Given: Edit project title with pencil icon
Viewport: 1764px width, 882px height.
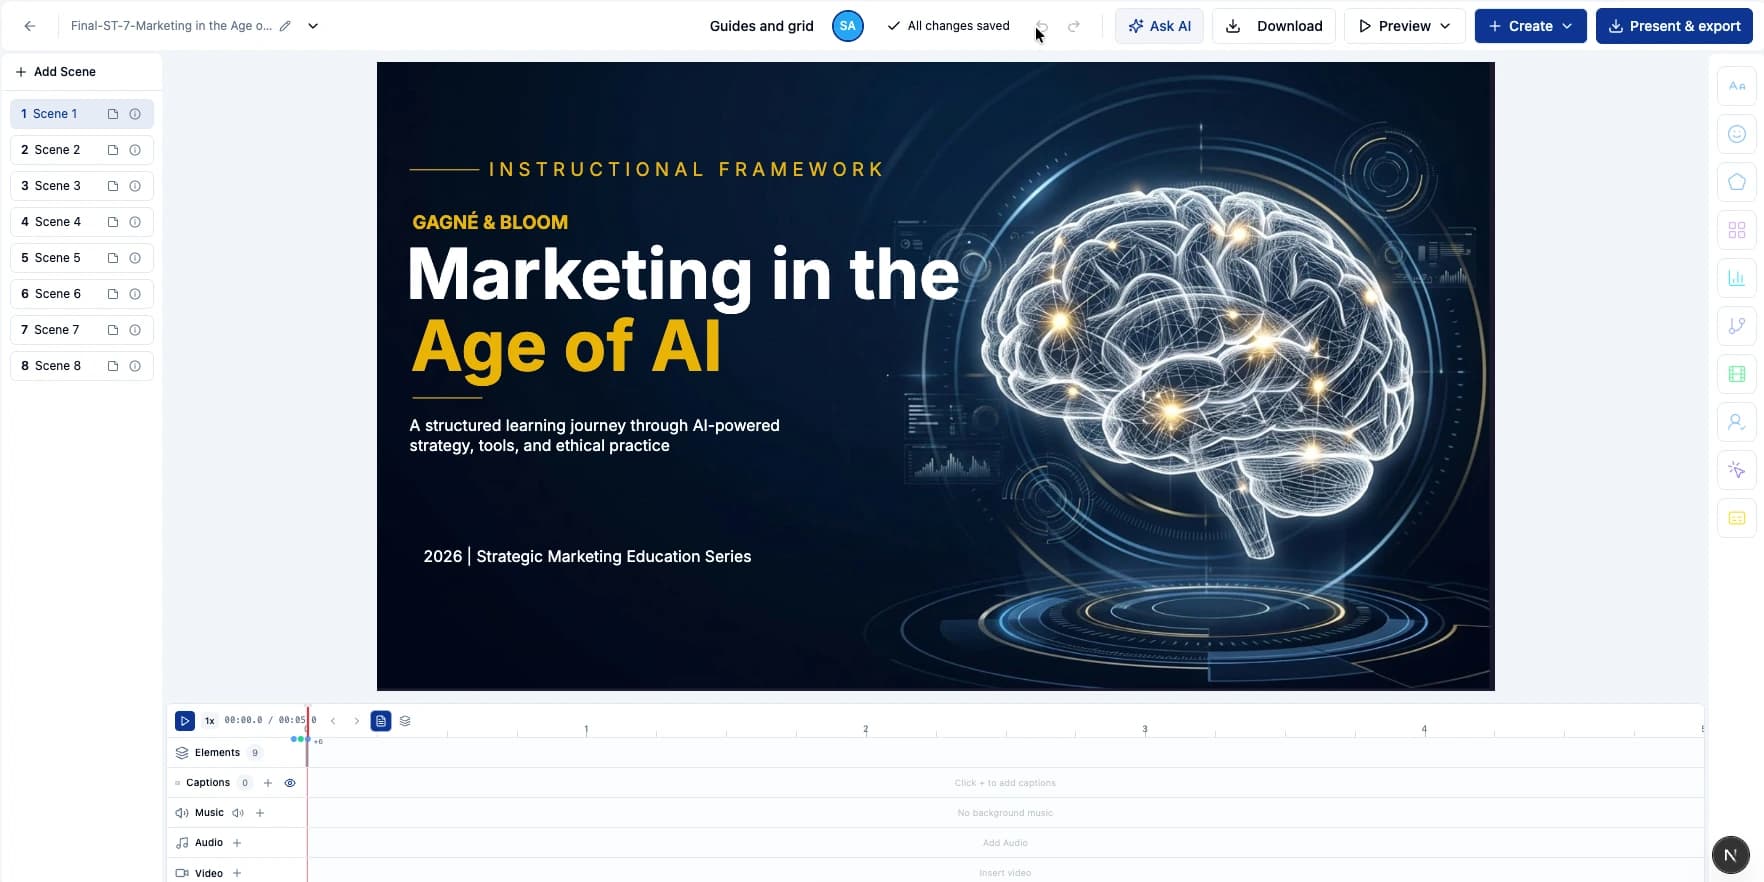Looking at the screenshot, I should (x=285, y=26).
